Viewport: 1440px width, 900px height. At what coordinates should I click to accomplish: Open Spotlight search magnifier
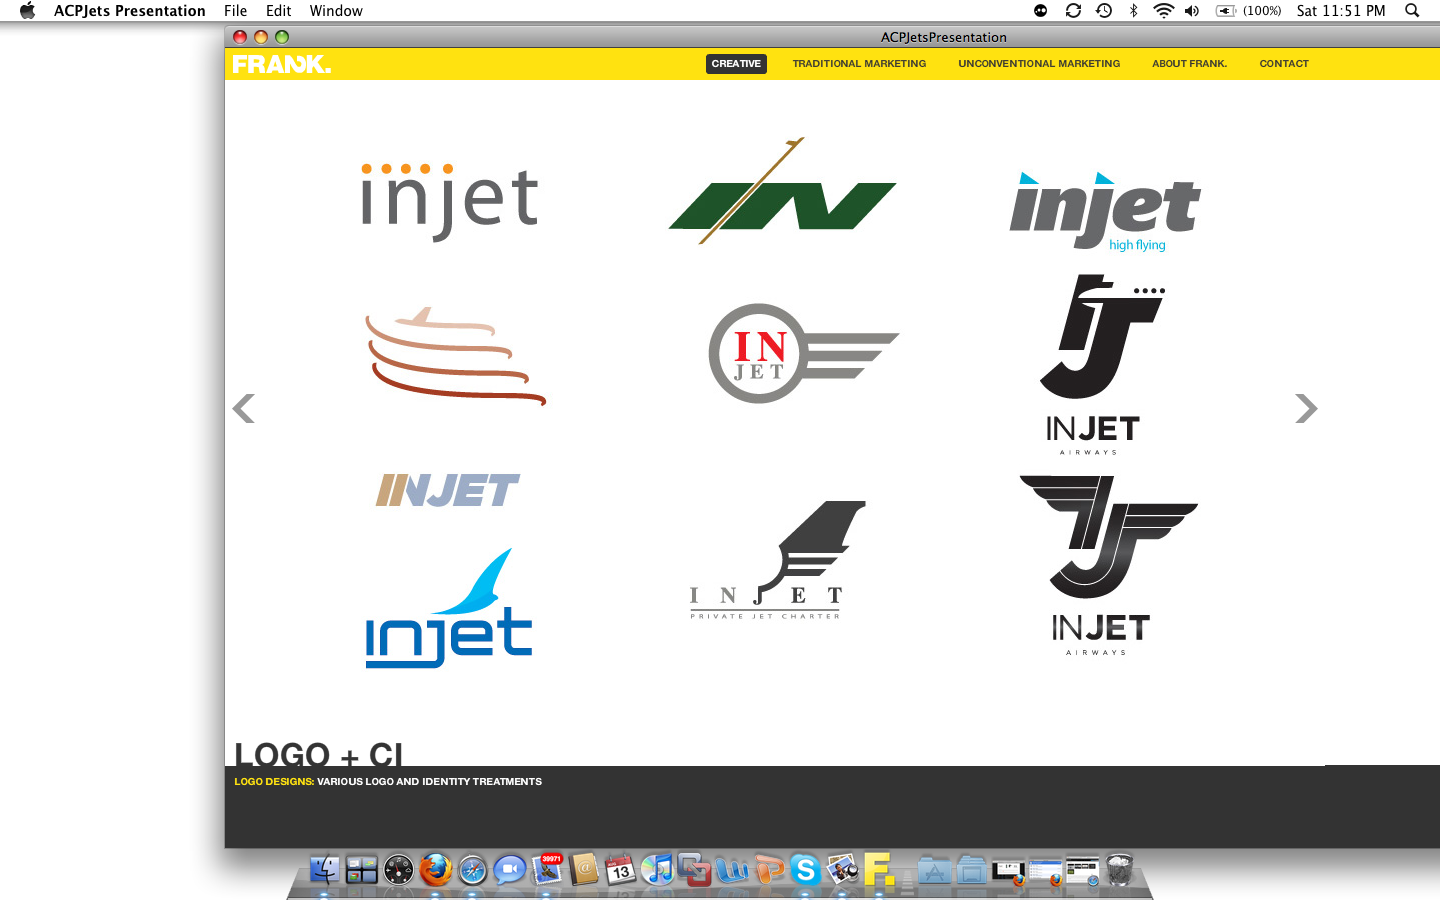(1412, 11)
